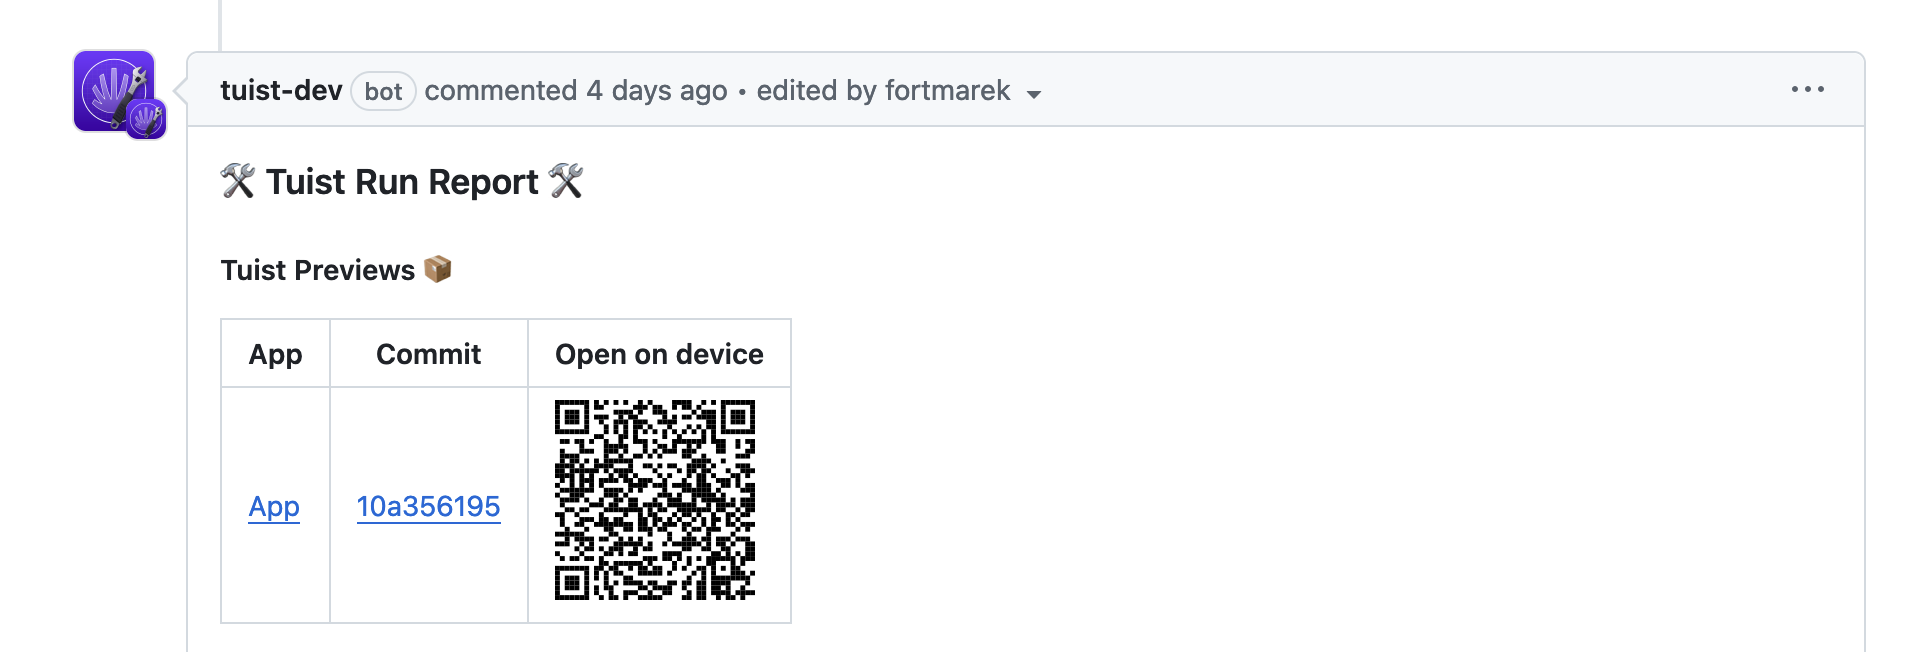This screenshot has height=652, width=1932.
Task: Open the tuist-dev profile link
Action: pos(280,89)
